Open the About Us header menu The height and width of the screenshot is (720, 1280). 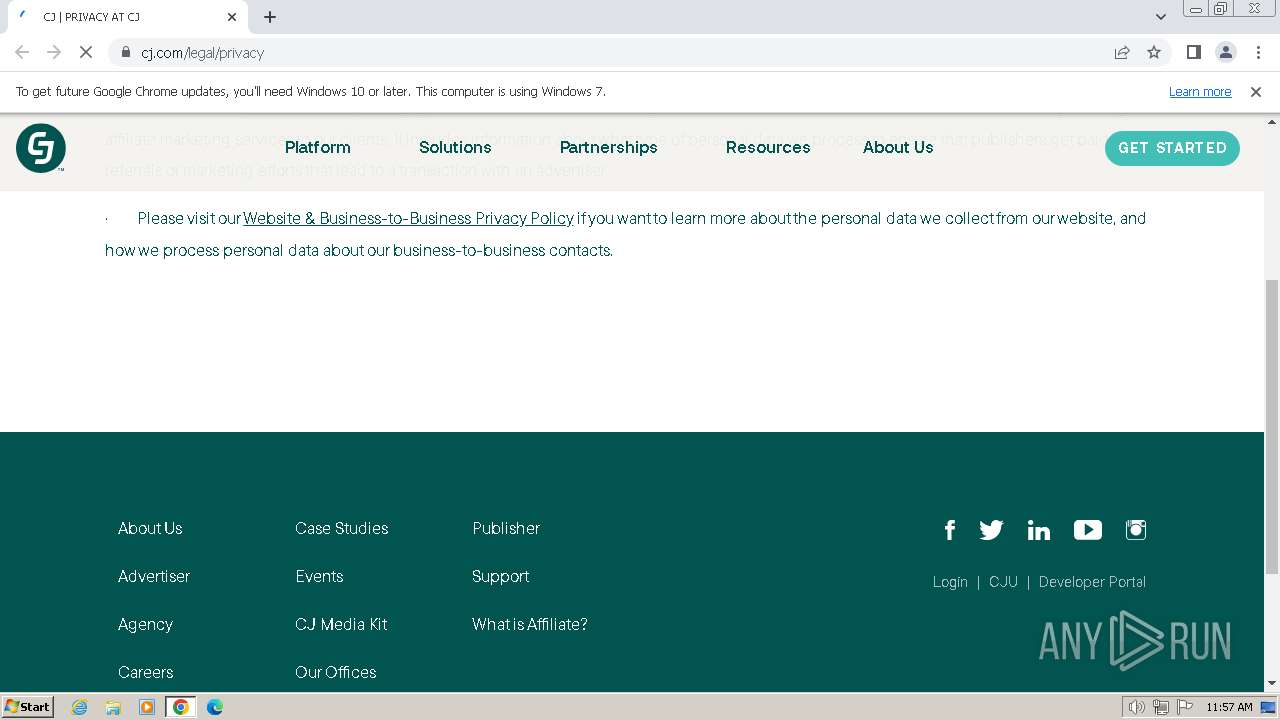pos(898,147)
